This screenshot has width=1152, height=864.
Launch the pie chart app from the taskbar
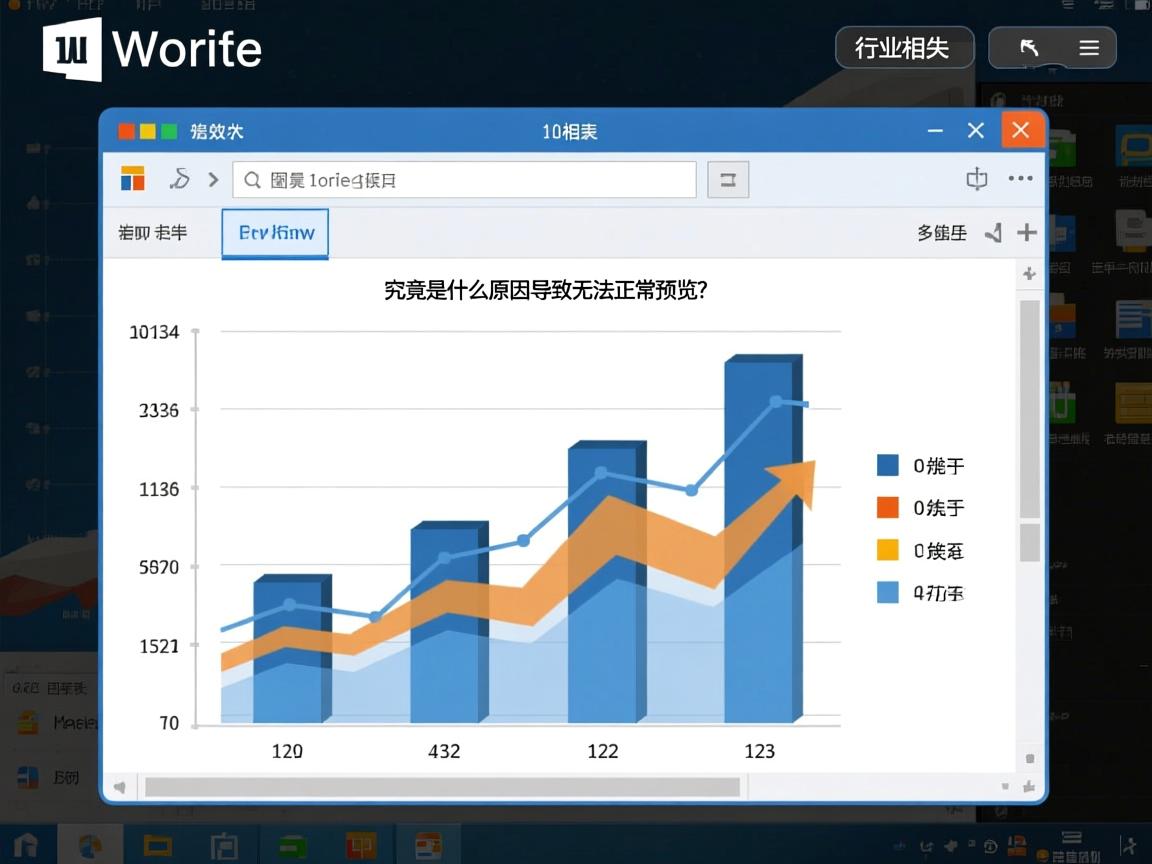click(92, 846)
